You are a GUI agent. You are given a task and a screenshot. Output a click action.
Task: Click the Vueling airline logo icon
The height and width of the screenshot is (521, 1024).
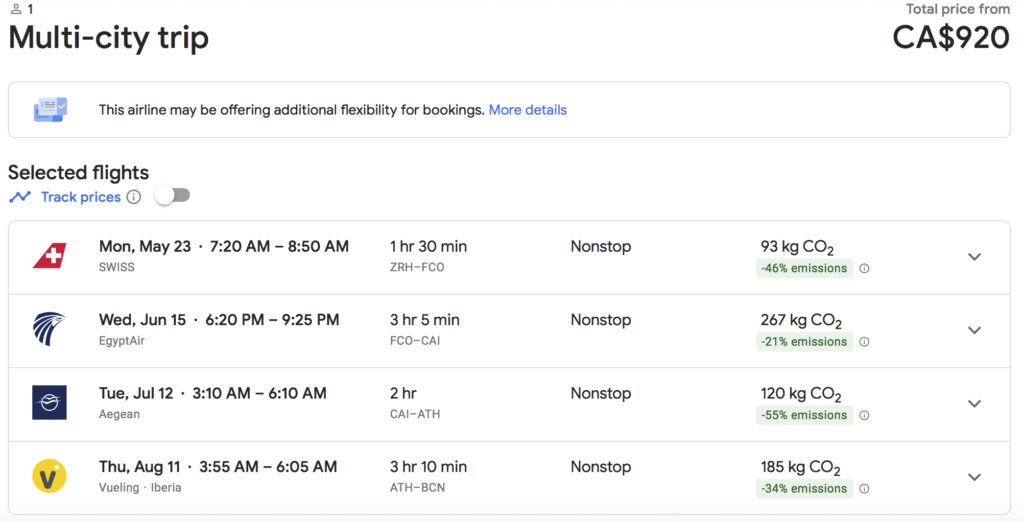[49, 476]
